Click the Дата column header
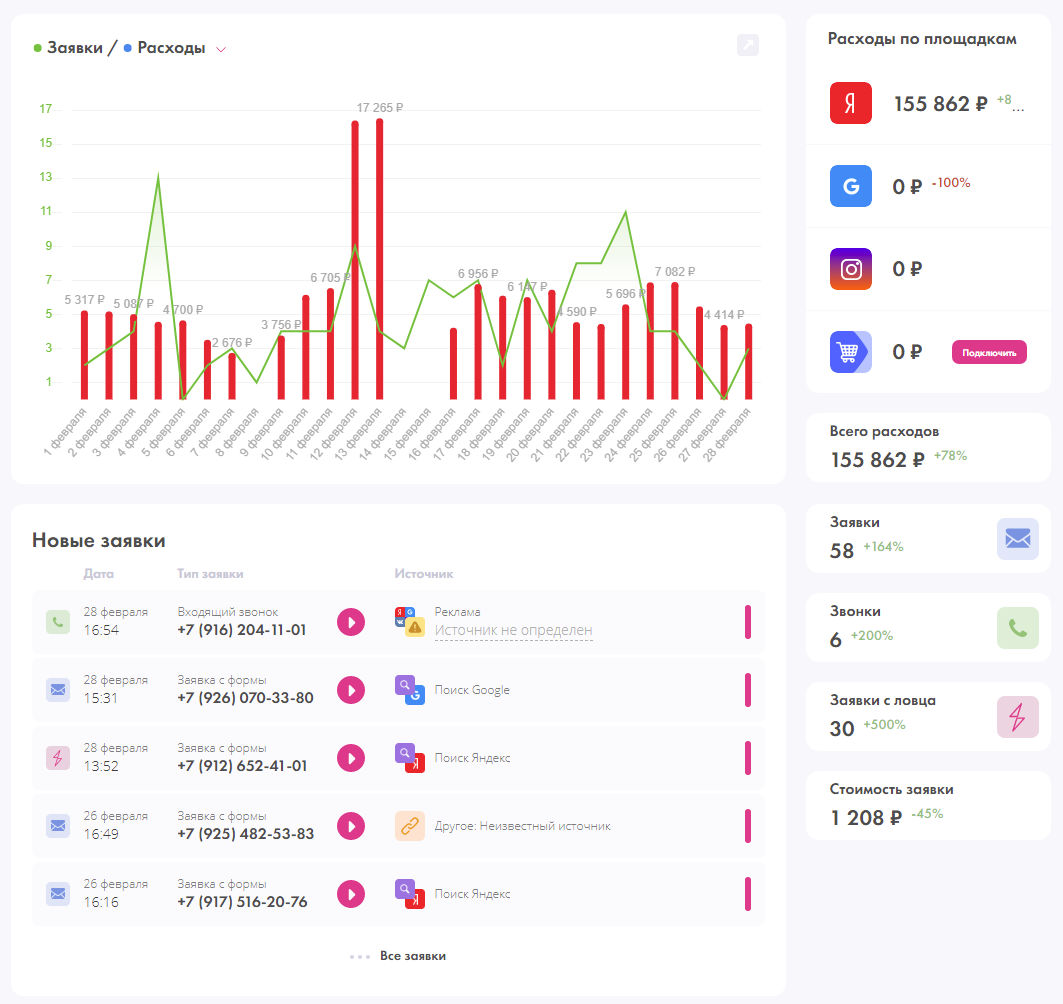The image size is (1063, 1004). (98, 574)
